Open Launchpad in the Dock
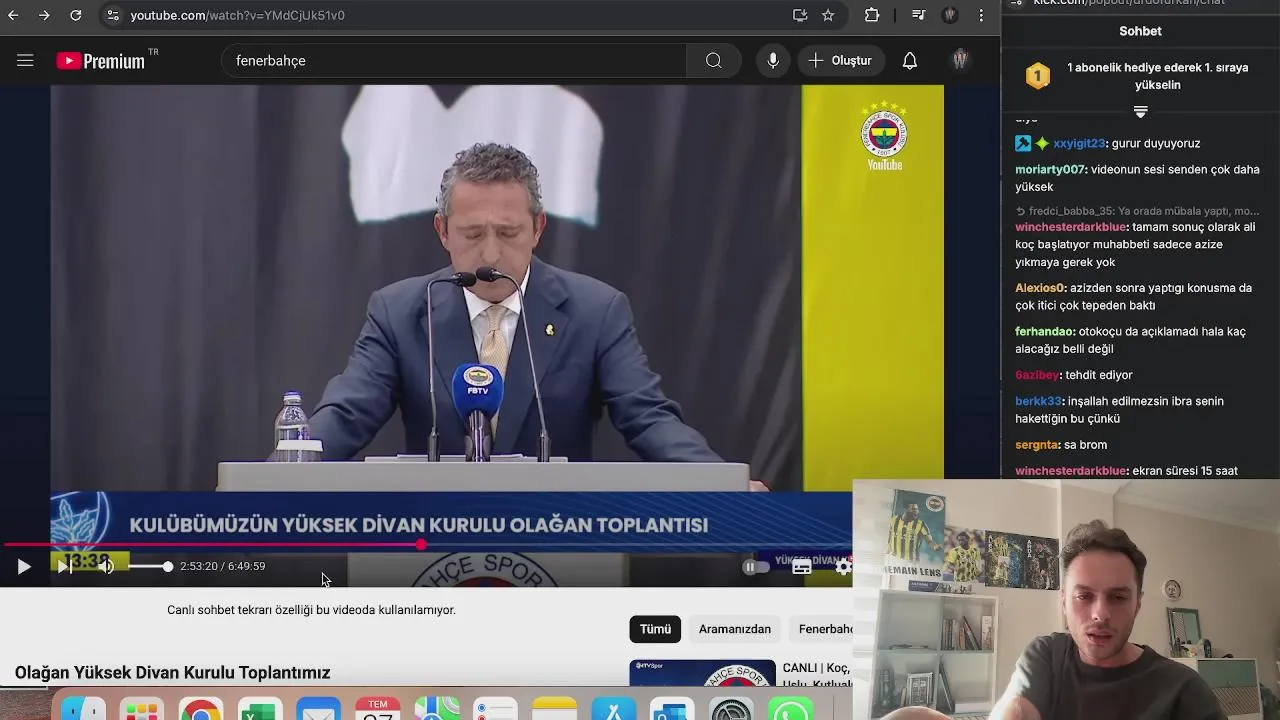This screenshot has width=1280, height=720. coord(142,709)
